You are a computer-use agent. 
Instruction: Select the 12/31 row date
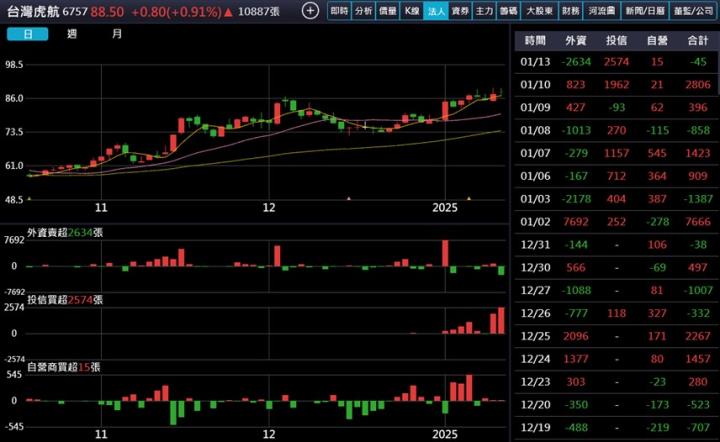535,245
